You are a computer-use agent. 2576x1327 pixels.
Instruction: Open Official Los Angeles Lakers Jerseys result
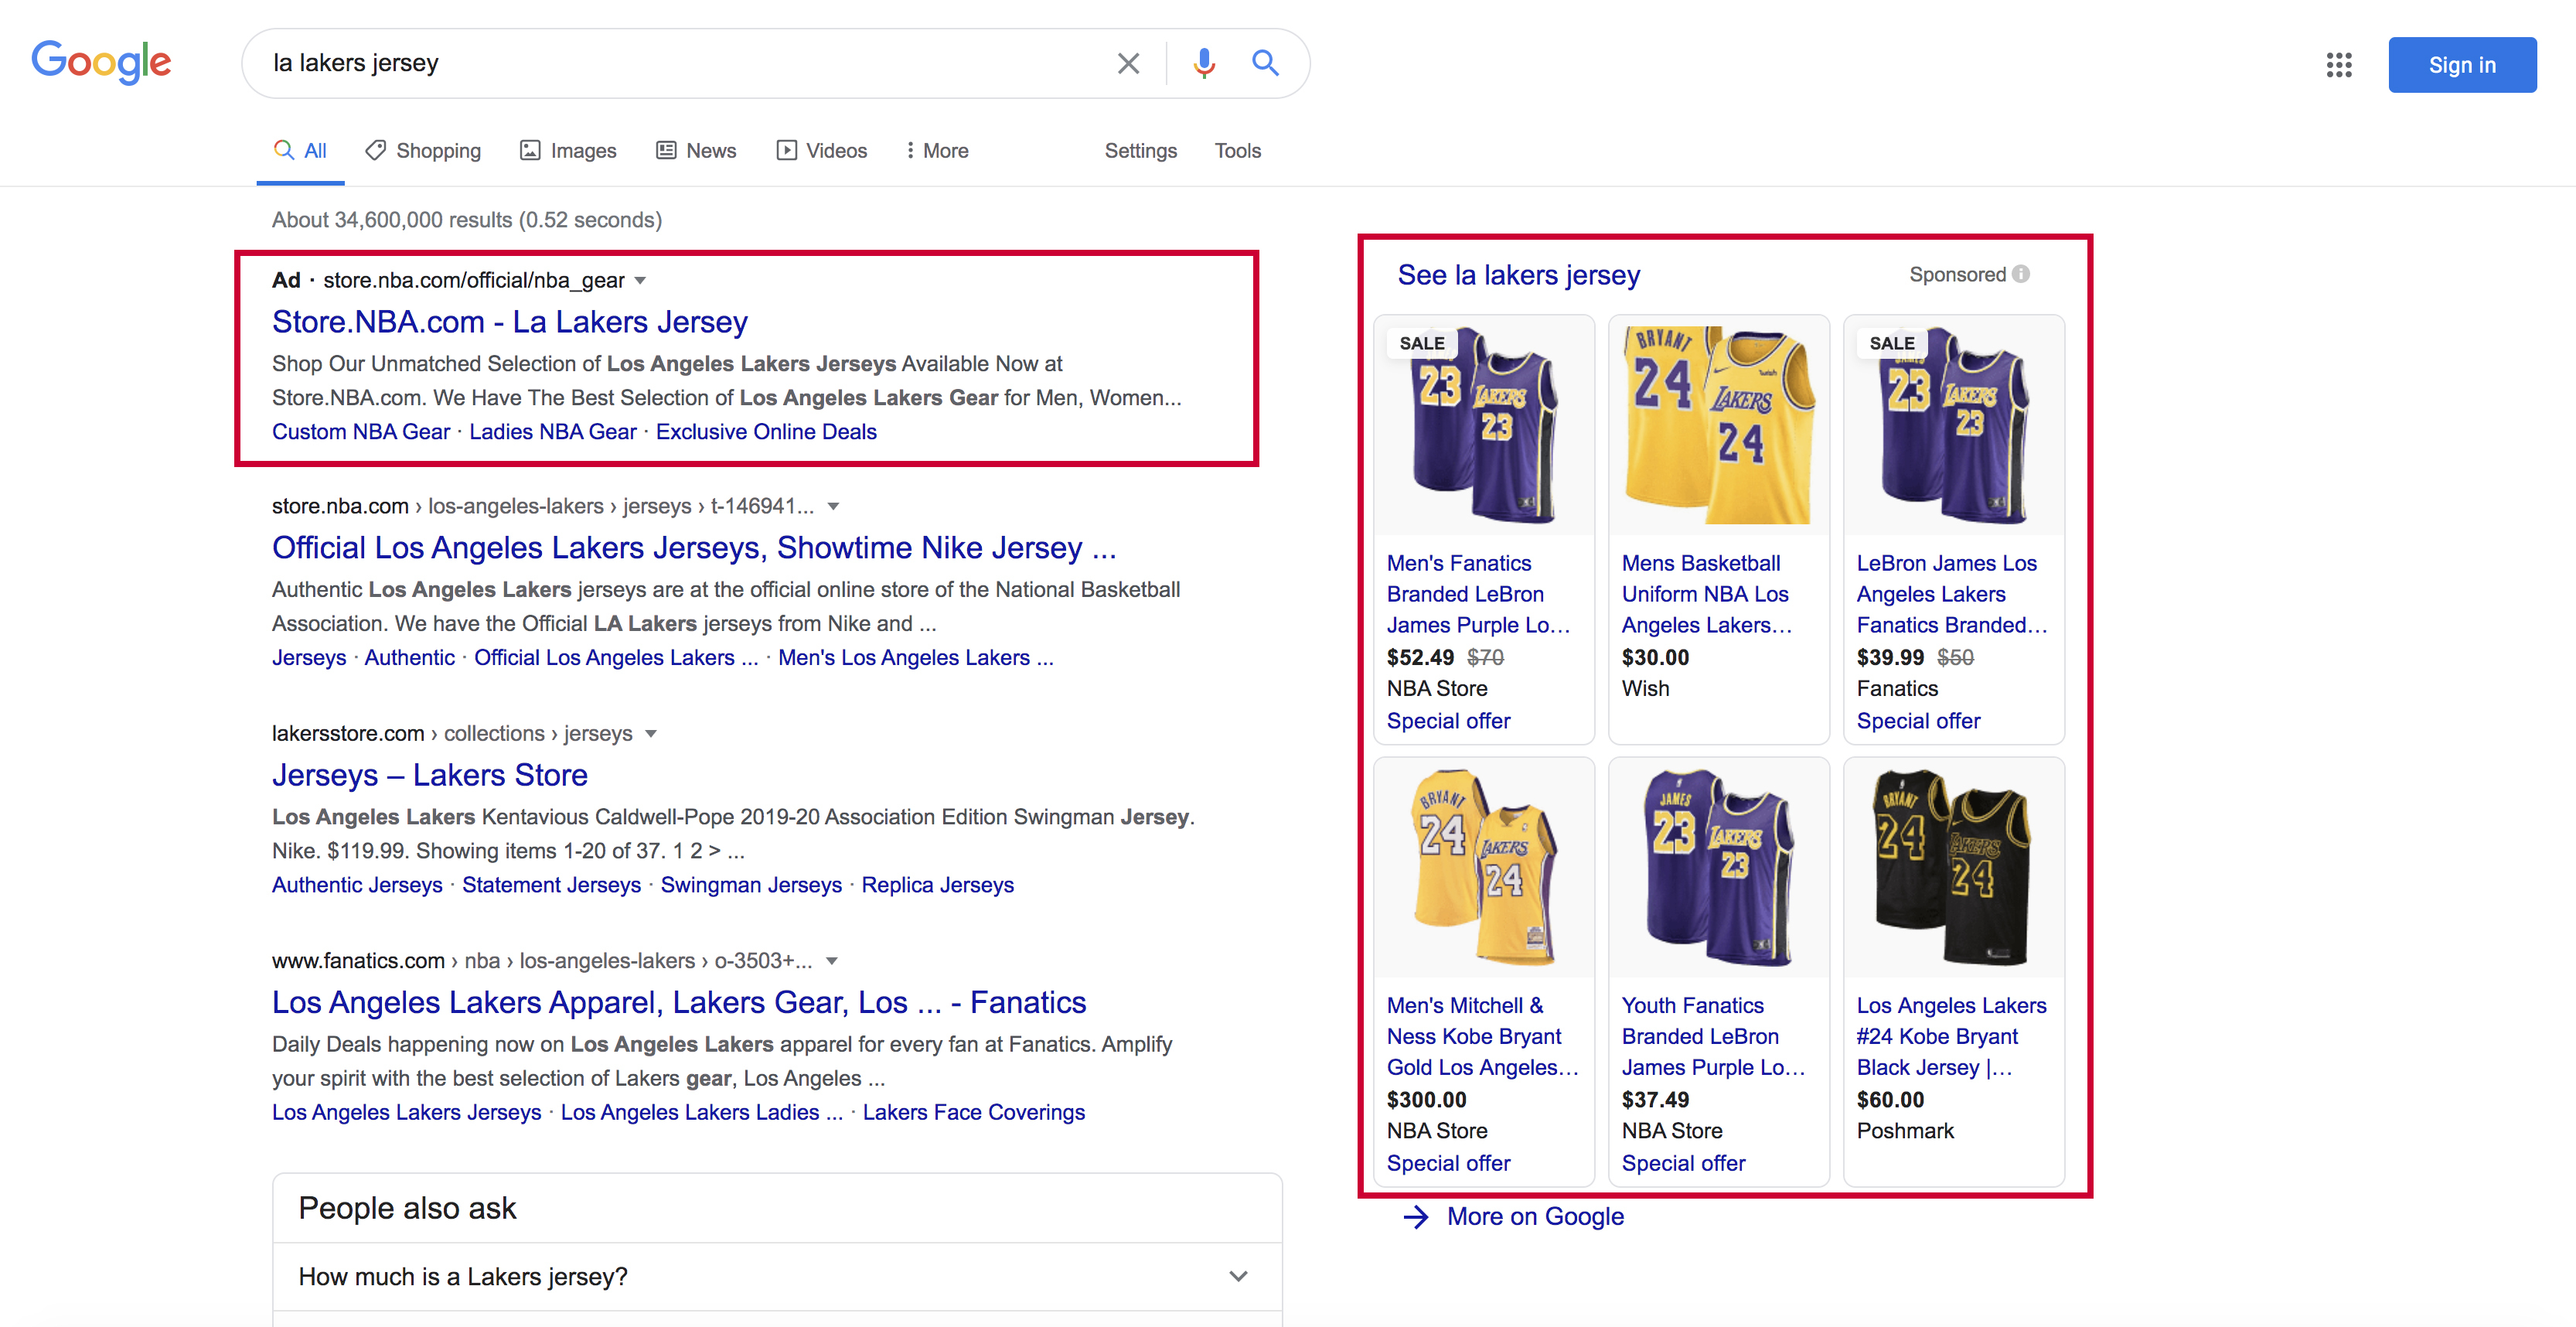pos(694,548)
